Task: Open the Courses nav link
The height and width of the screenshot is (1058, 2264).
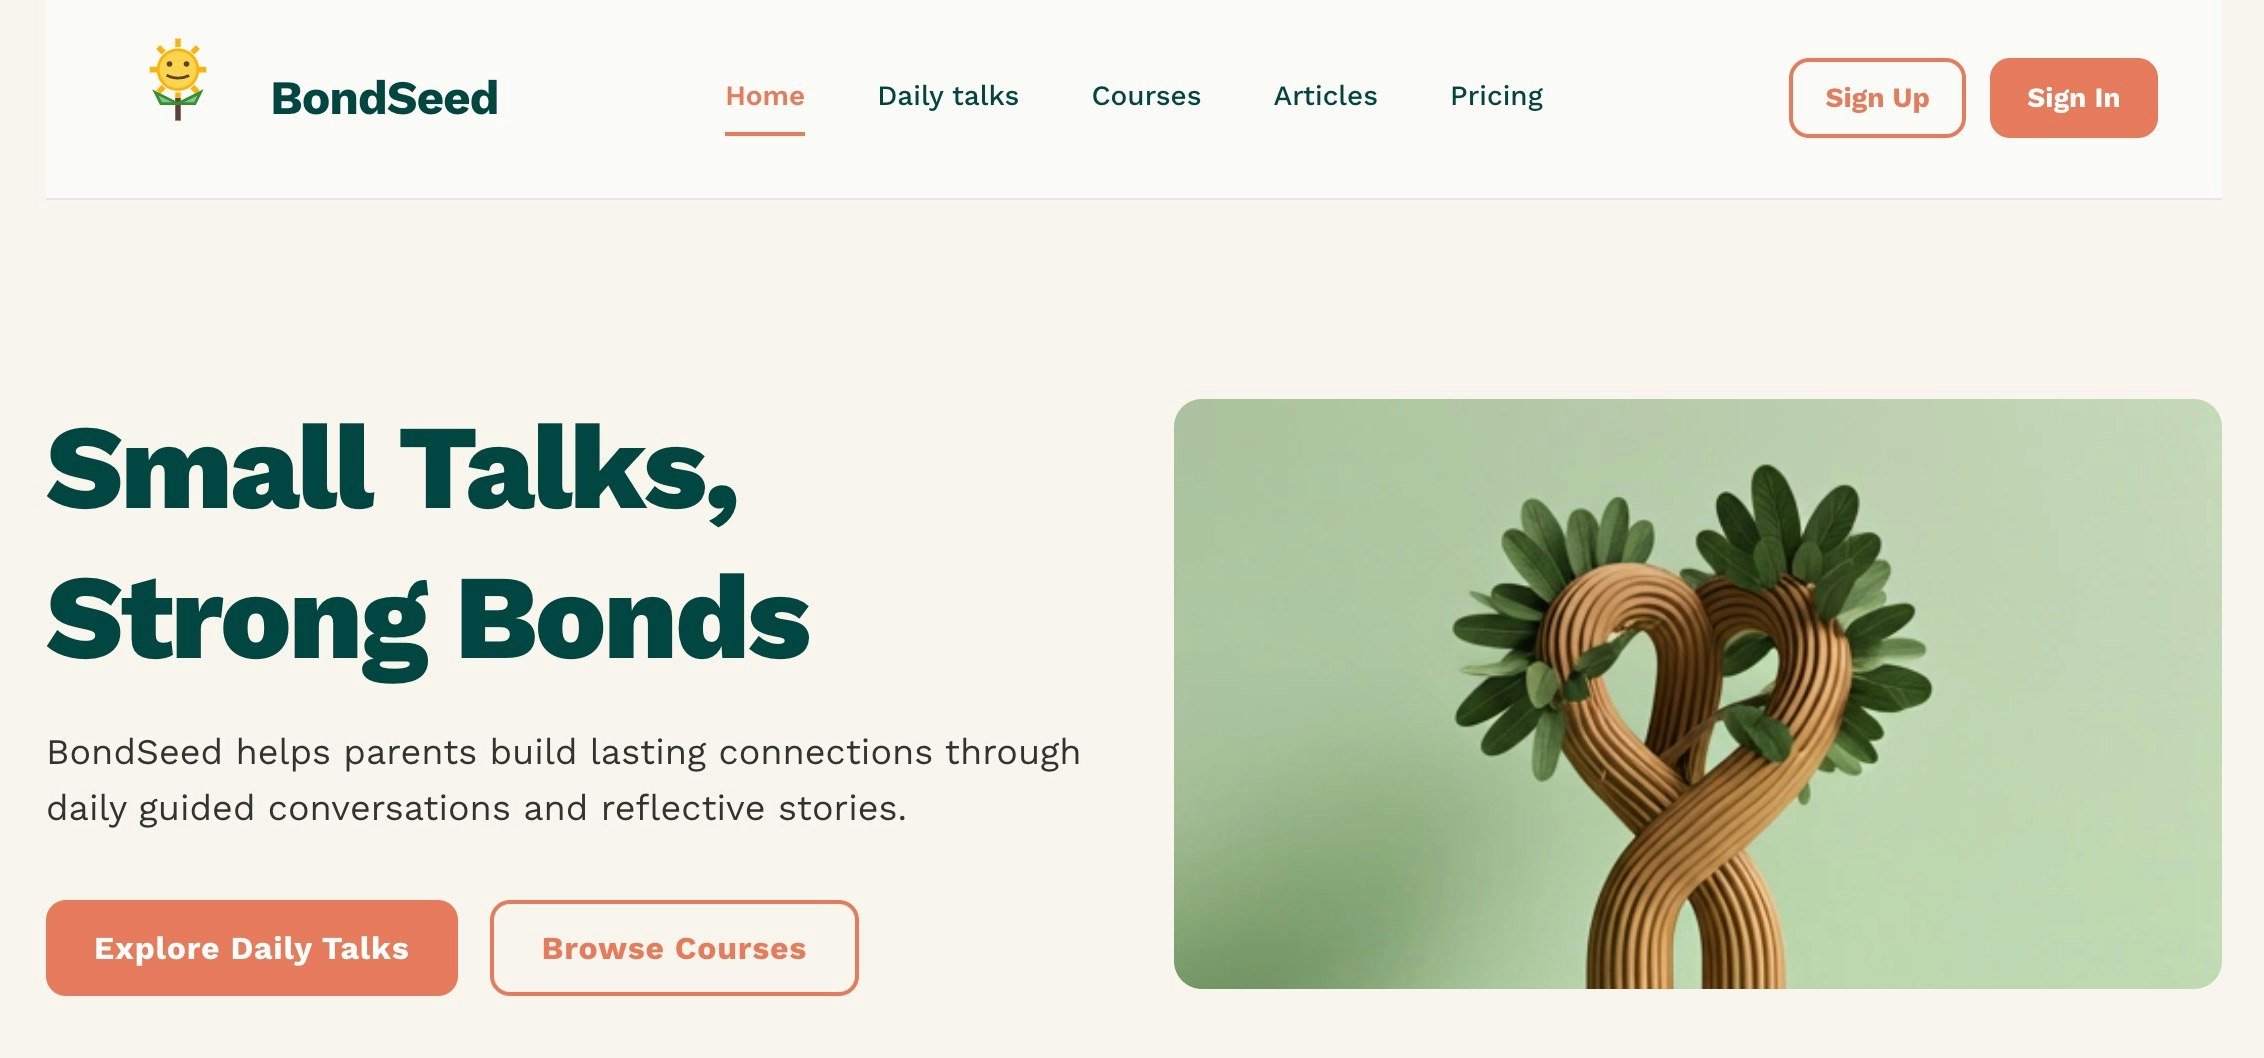Action: (1146, 96)
